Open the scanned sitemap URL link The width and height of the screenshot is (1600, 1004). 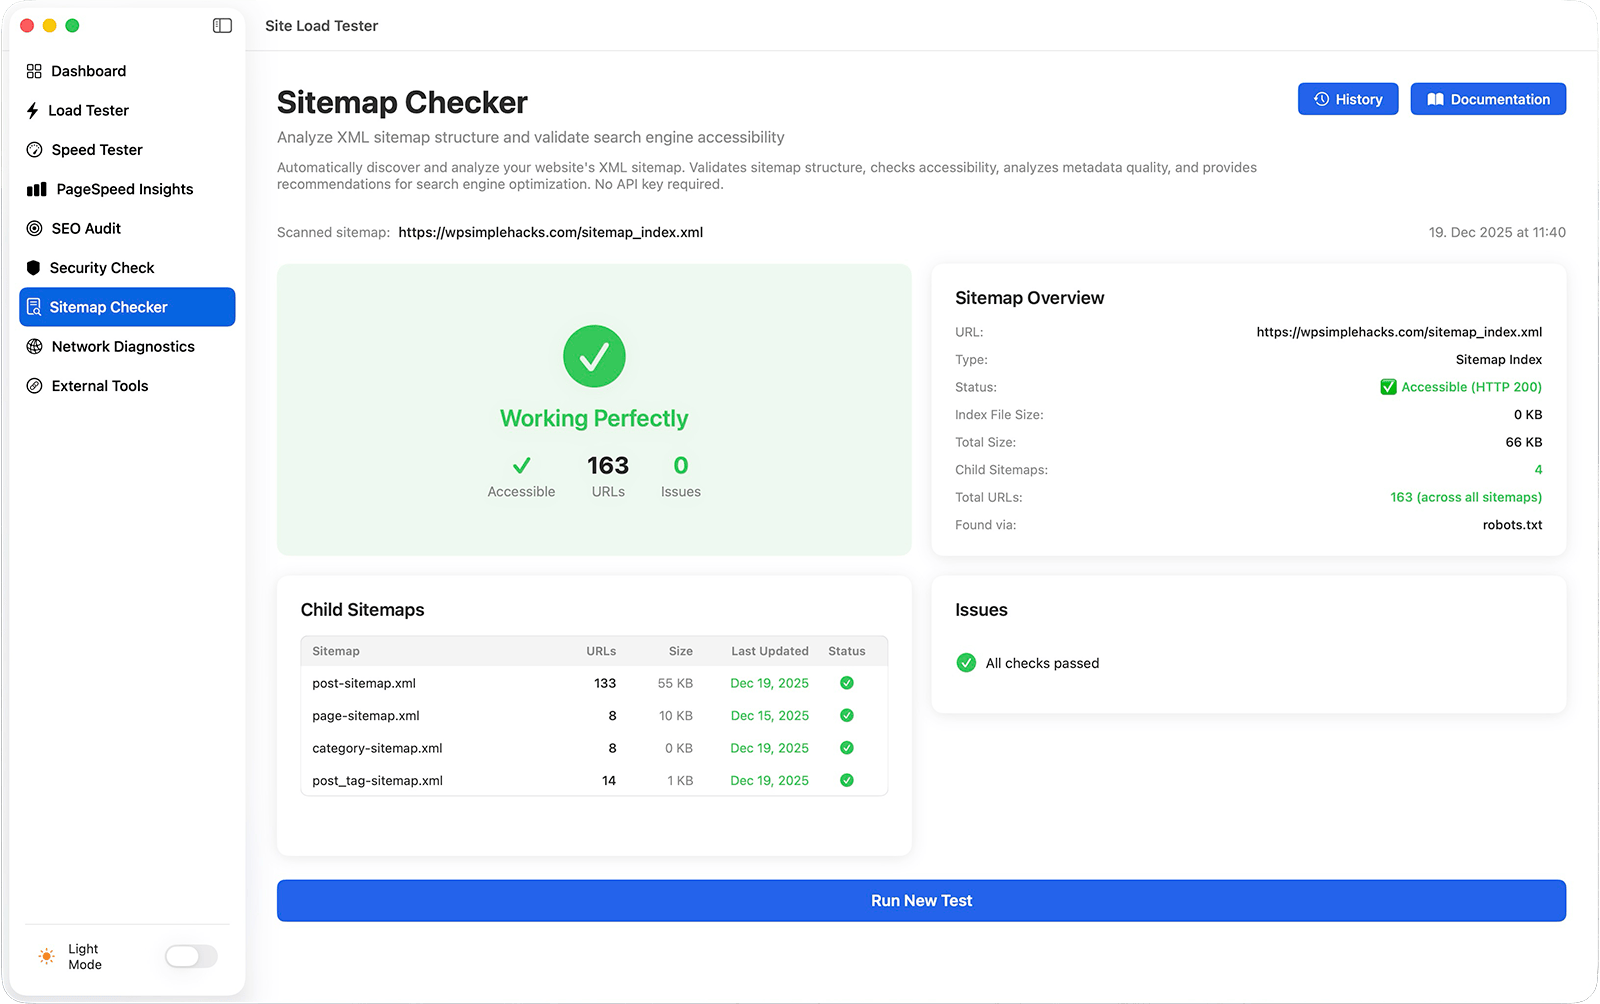[550, 232]
